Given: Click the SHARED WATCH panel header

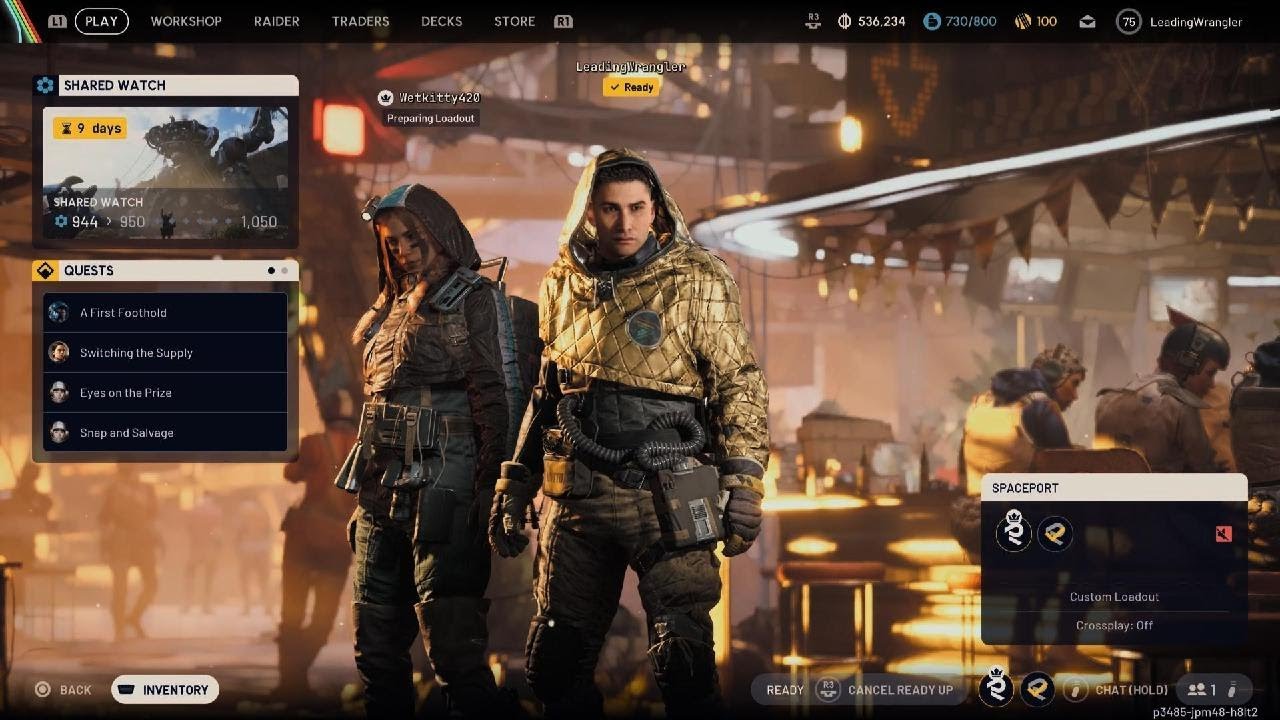Looking at the screenshot, I should click(165, 85).
